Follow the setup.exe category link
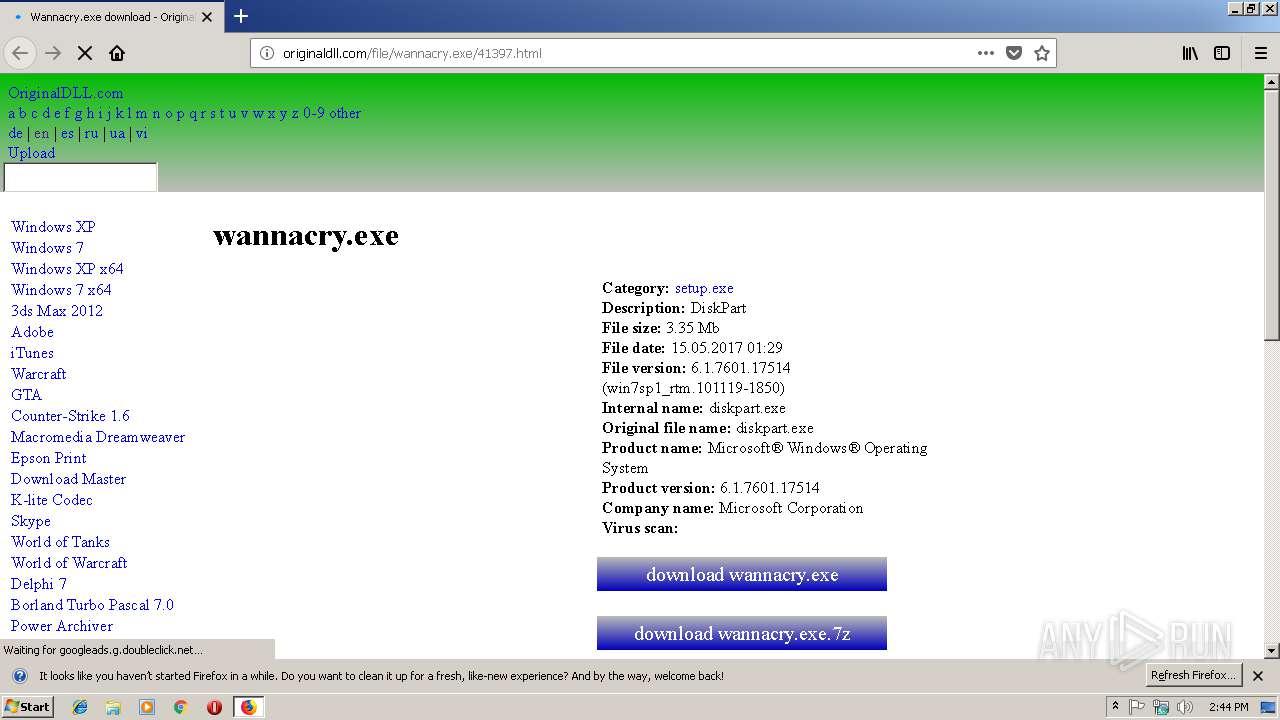Viewport: 1280px width, 720px height. [704, 288]
